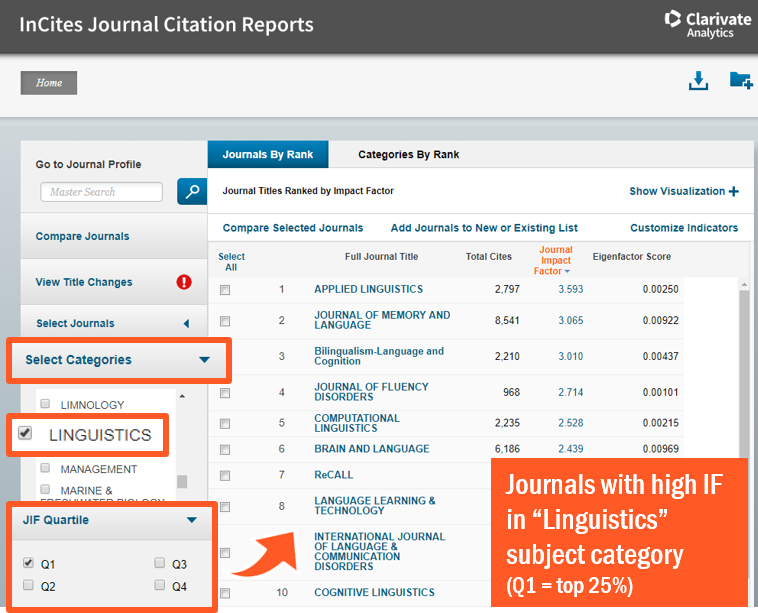This screenshot has height=613, width=758.
Task: Sort by the Journal Impact Factor column
Action: click(554, 260)
